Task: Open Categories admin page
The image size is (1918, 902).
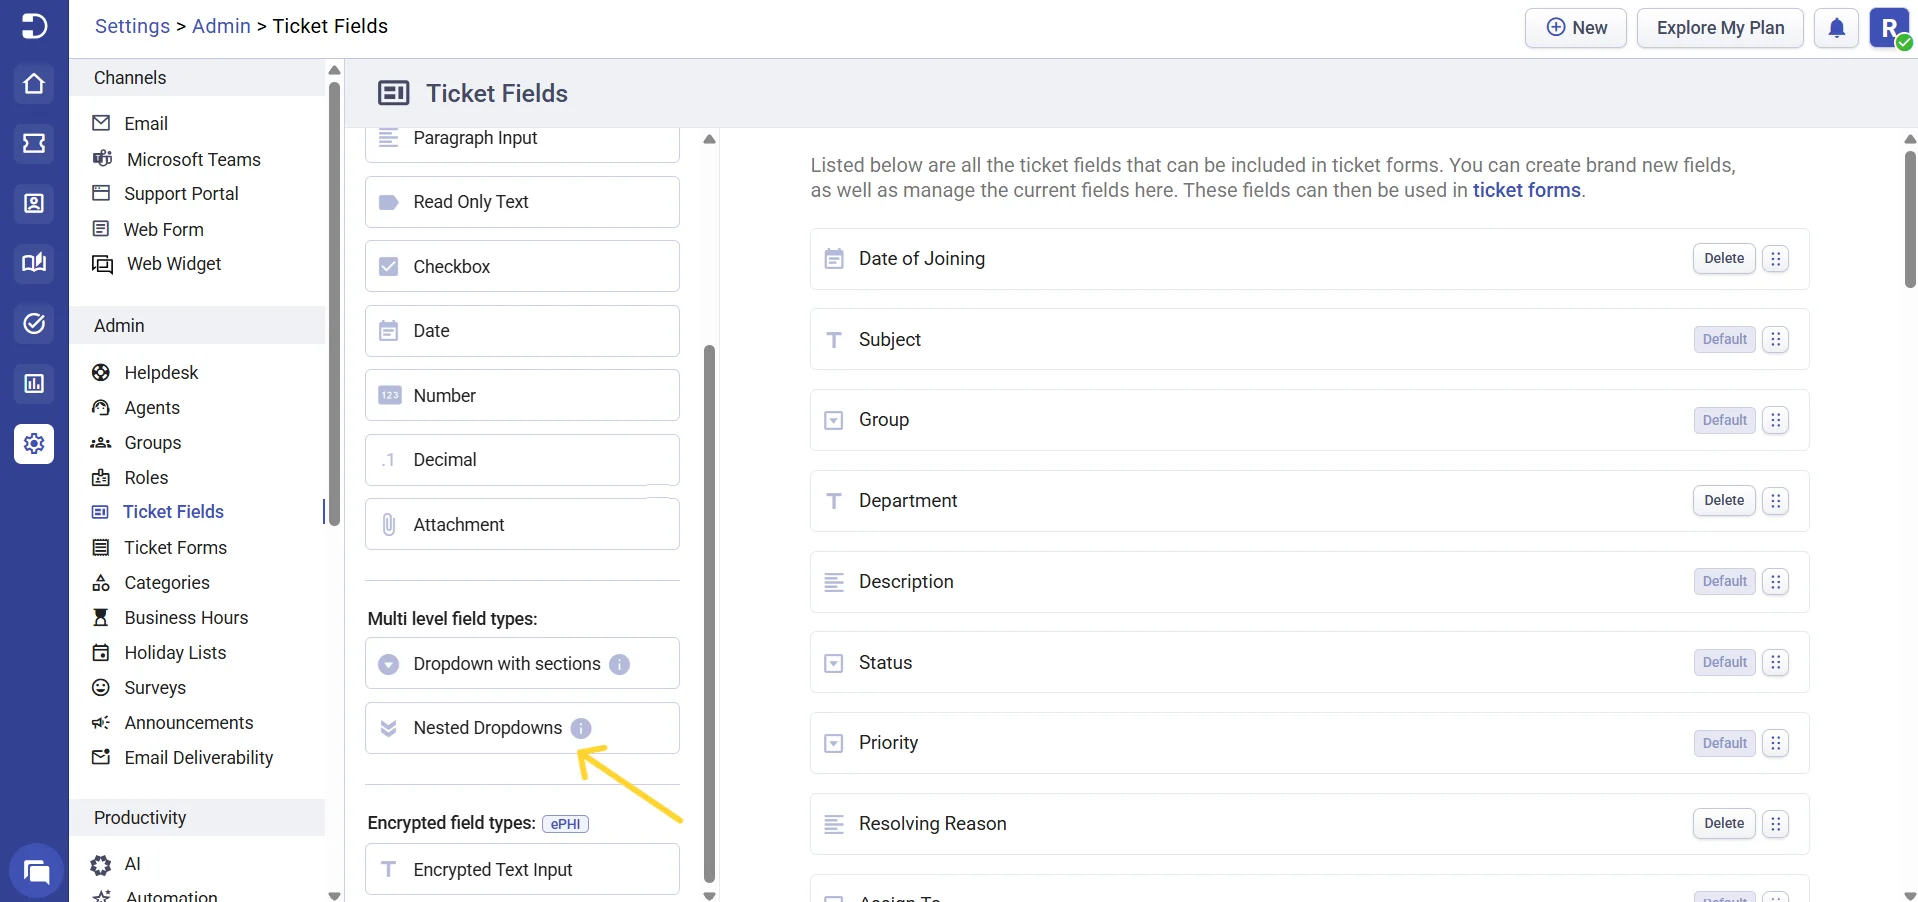Action: click(167, 583)
